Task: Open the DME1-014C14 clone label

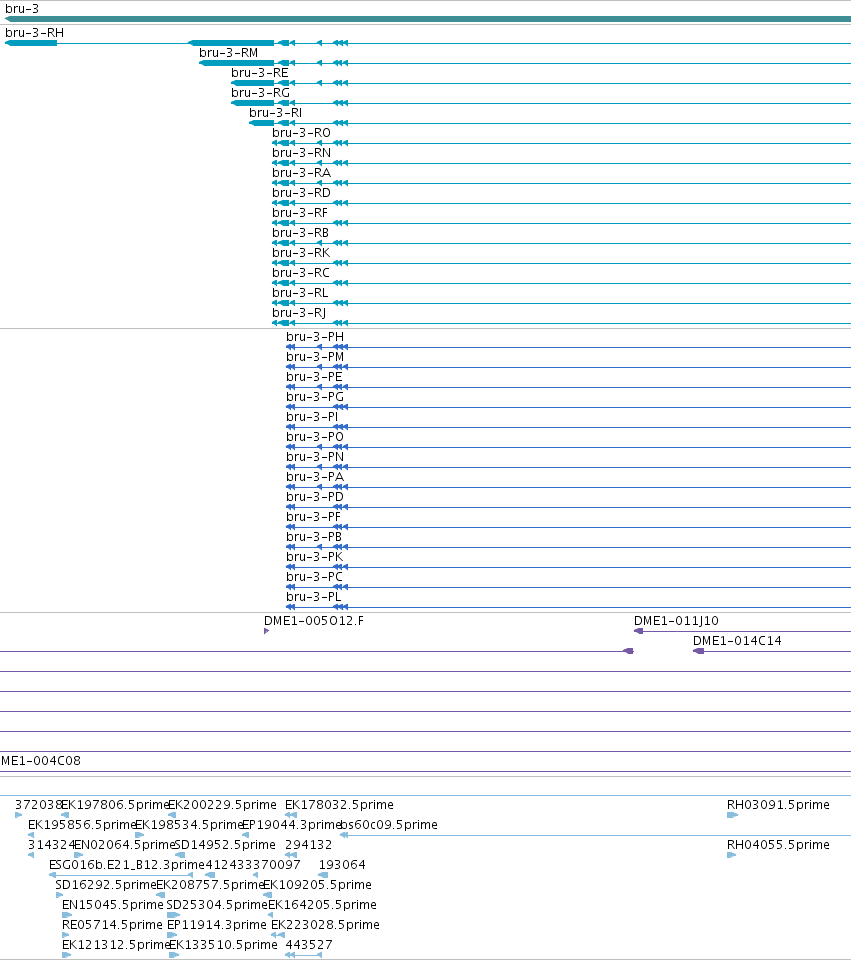Action: point(737,641)
